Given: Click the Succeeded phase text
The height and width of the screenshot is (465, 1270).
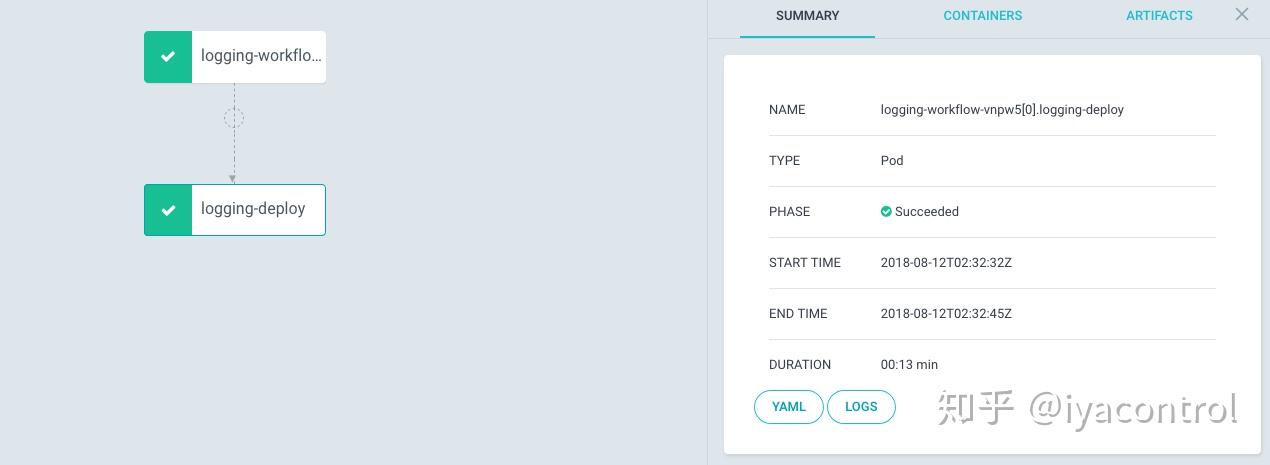Looking at the screenshot, I should point(927,212).
